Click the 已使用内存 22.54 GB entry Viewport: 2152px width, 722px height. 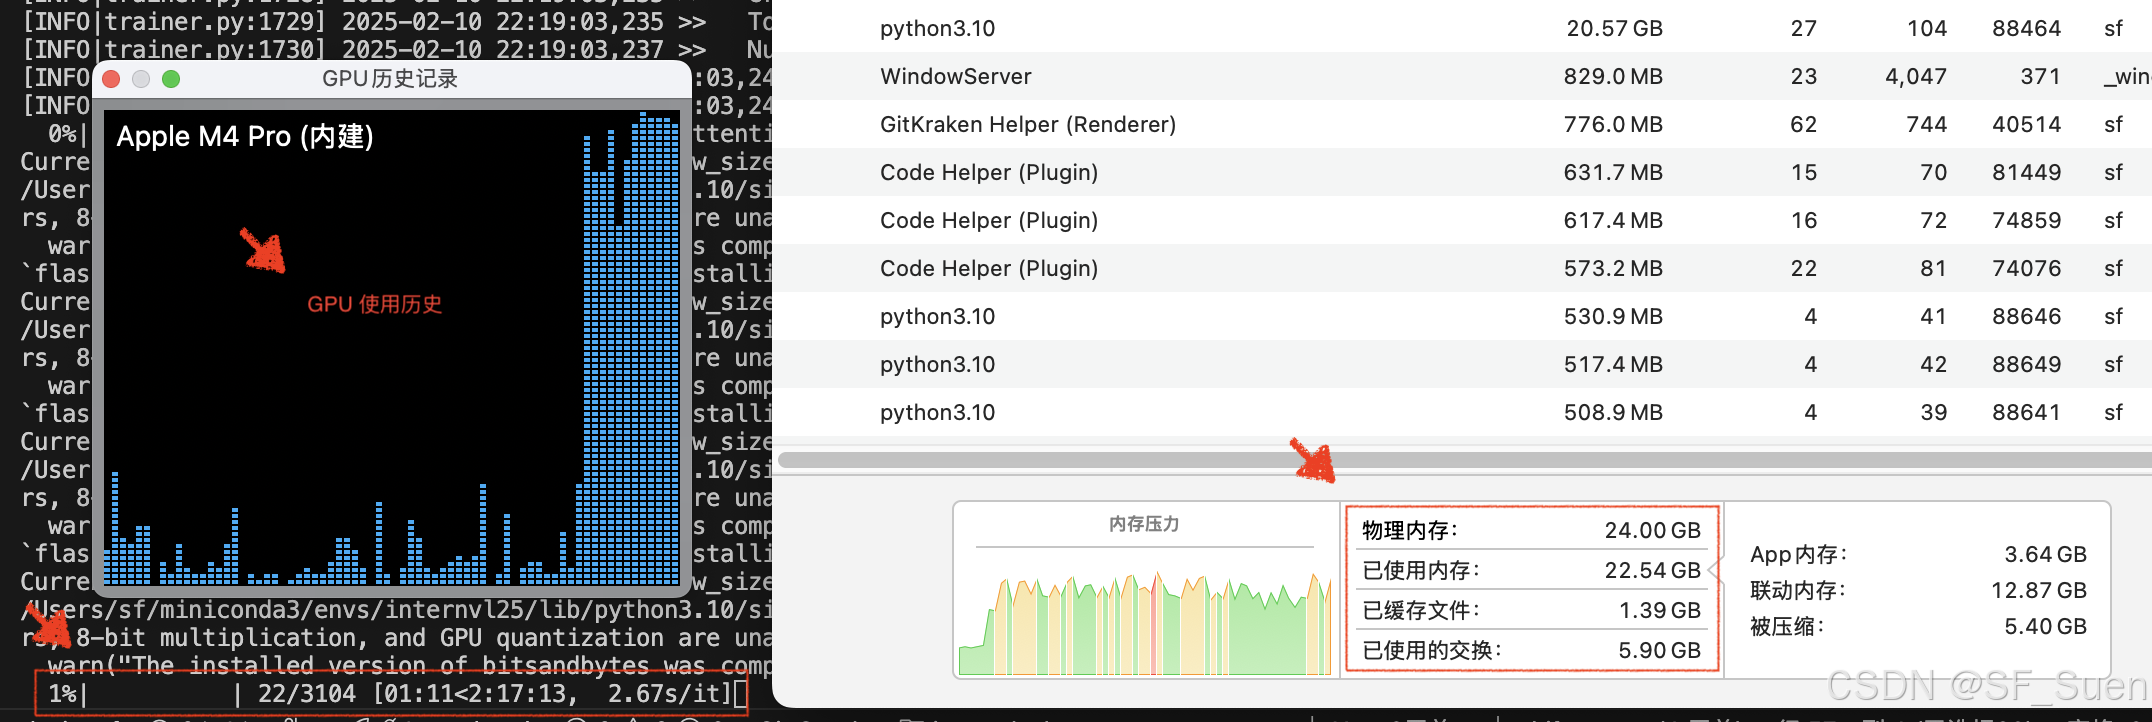click(x=1531, y=570)
